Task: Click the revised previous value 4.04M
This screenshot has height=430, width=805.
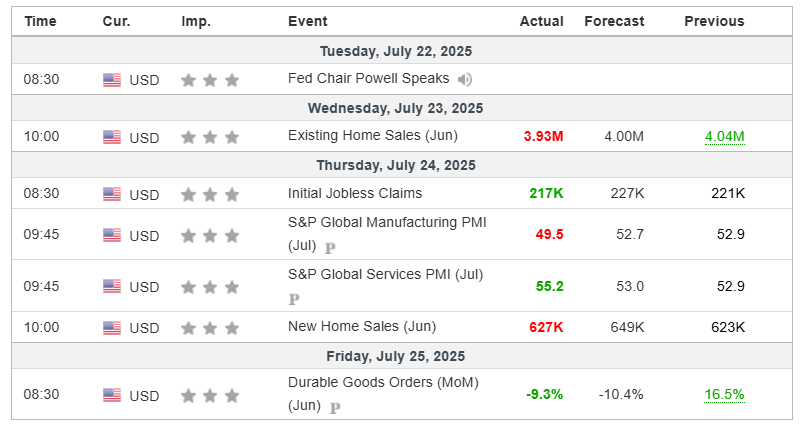Action: 724,136
